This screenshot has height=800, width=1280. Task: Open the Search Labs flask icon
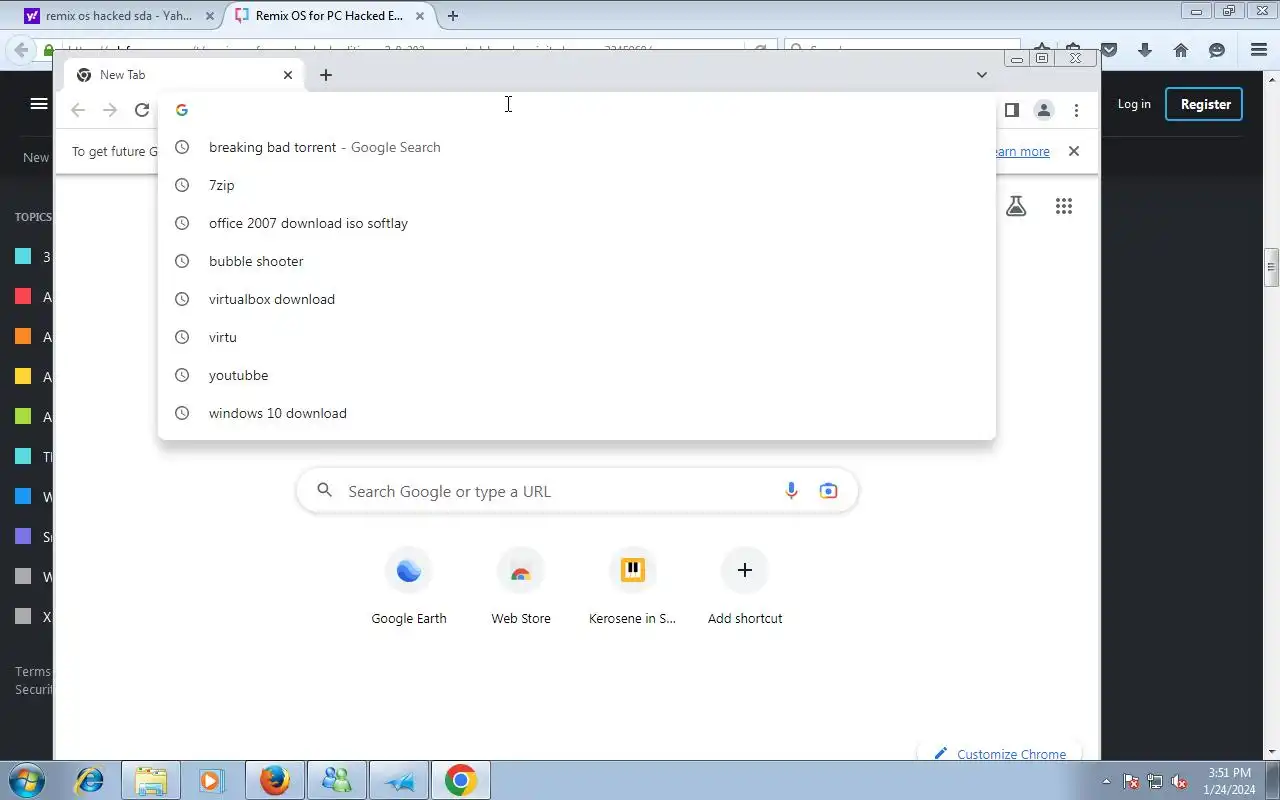click(x=1016, y=206)
